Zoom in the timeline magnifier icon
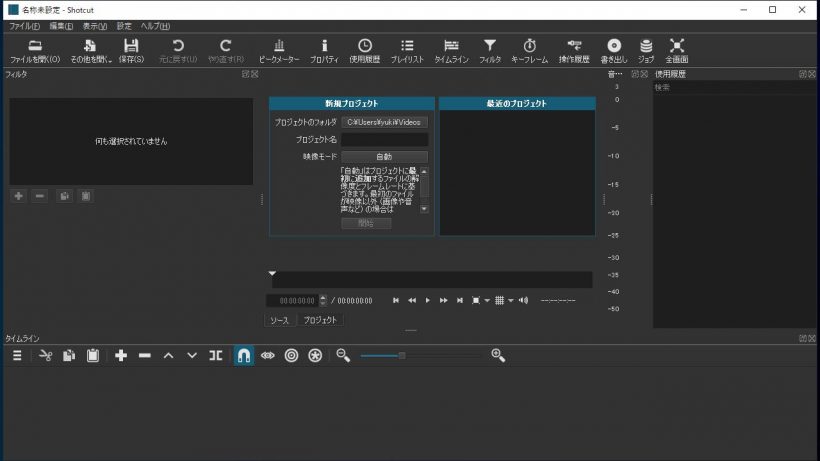The image size is (820, 461). coord(498,355)
